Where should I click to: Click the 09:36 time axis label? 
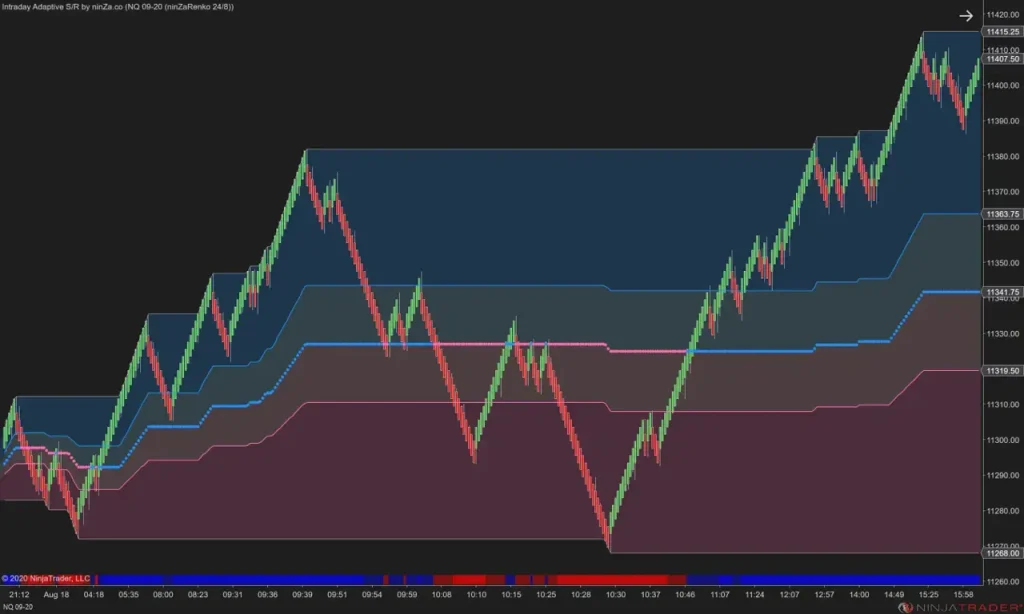(x=268, y=594)
